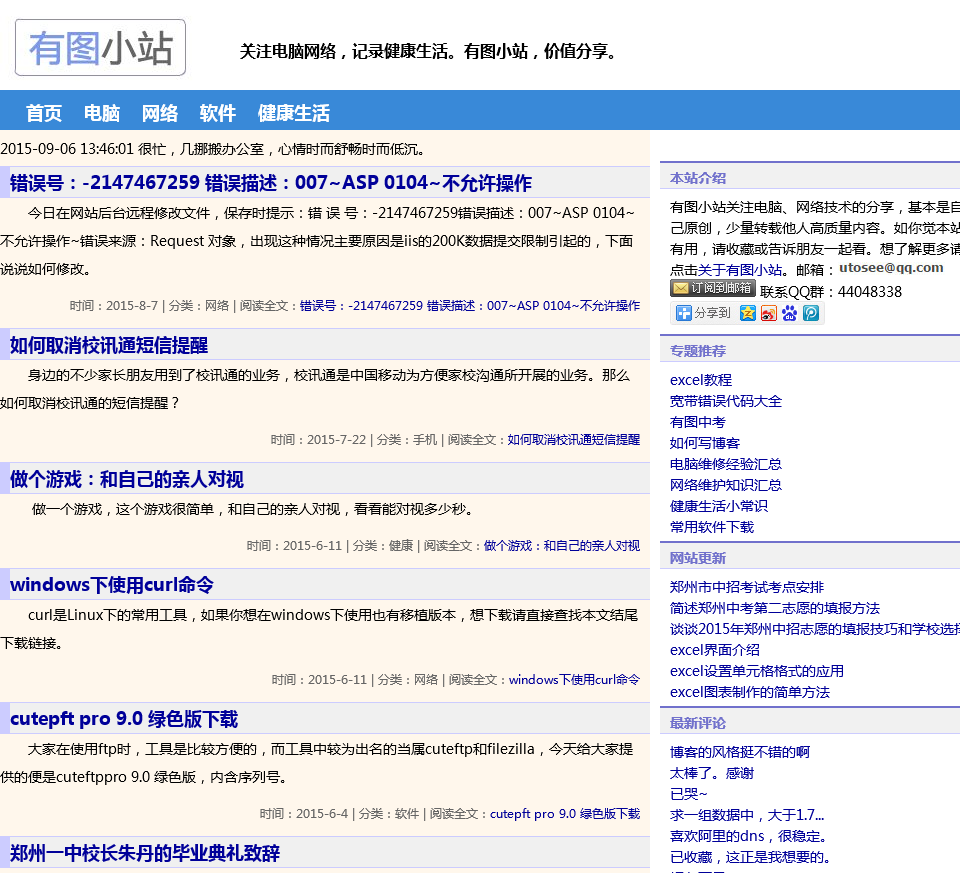
Task: Click the 订阅到邮箱 subscribe button
Action: [713, 288]
